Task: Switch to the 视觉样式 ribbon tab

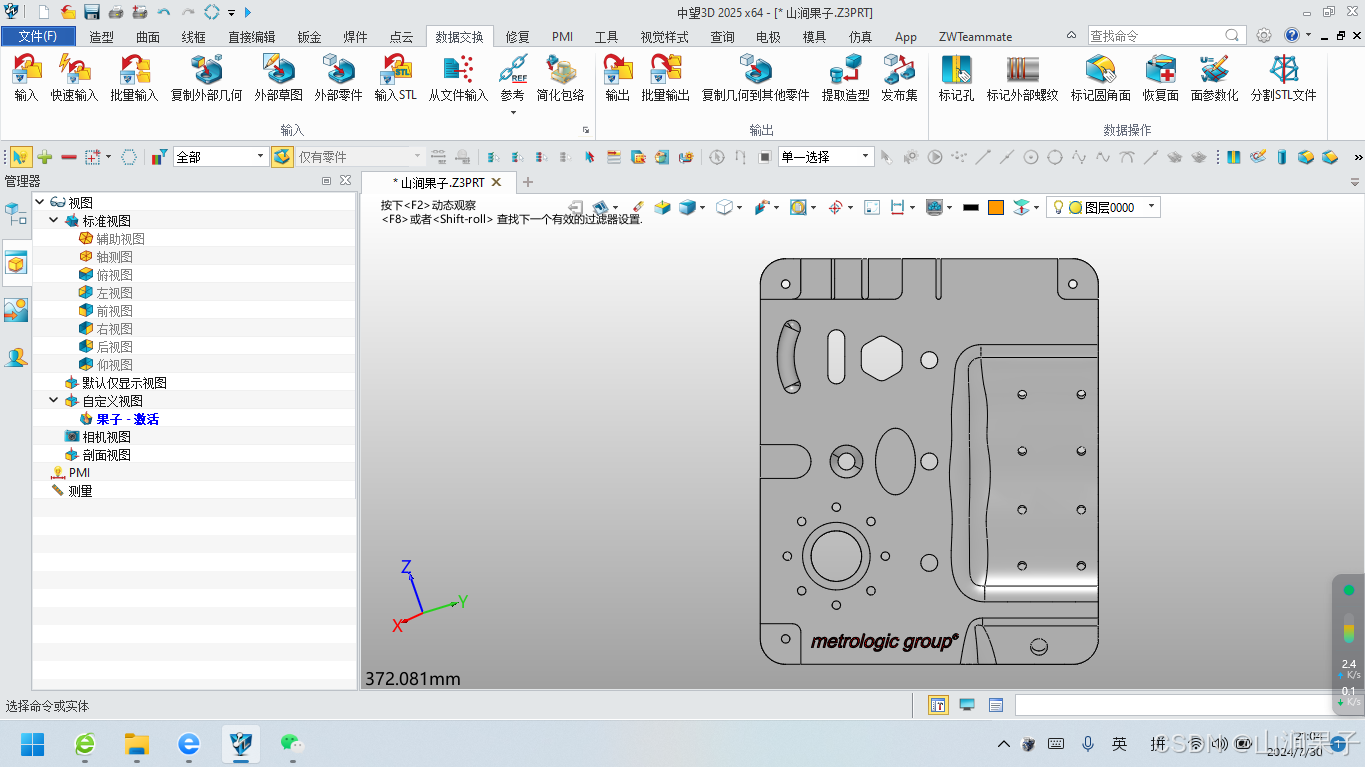Action: tap(664, 37)
